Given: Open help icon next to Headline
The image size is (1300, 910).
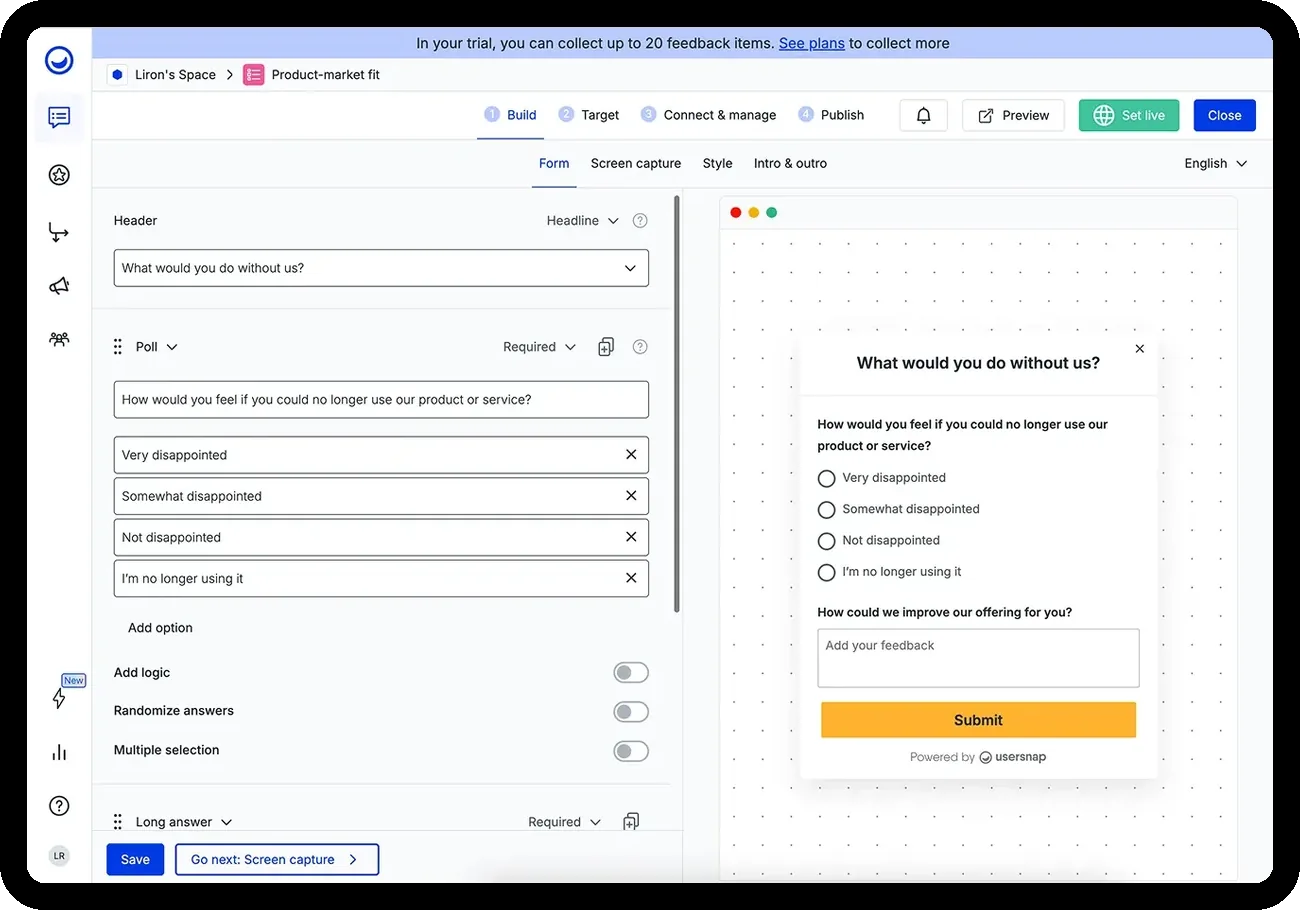Looking at the screenshot, I should point(641,221).
